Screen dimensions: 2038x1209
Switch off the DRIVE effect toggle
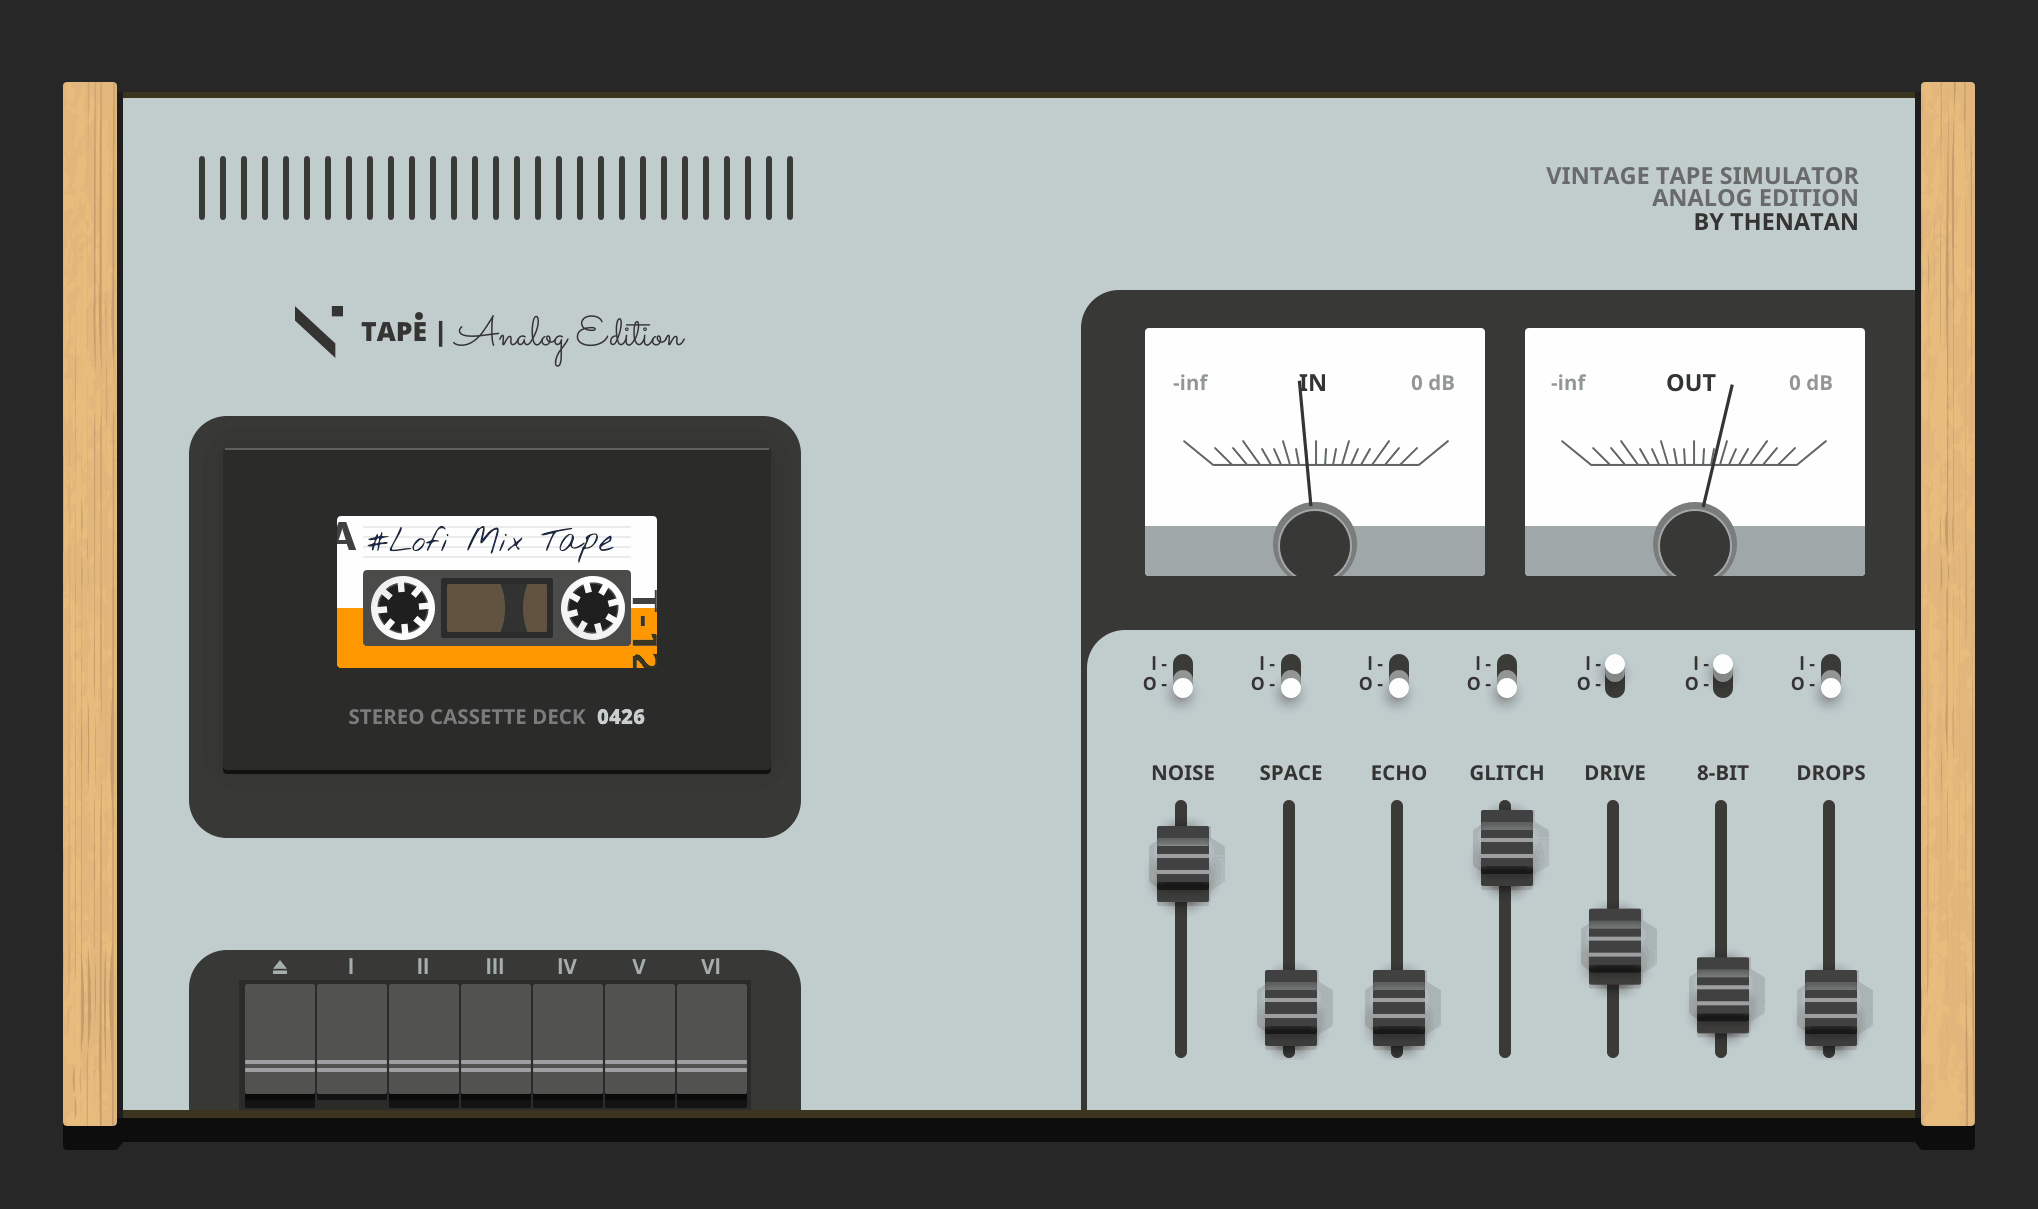click(x=1615, y=676)
